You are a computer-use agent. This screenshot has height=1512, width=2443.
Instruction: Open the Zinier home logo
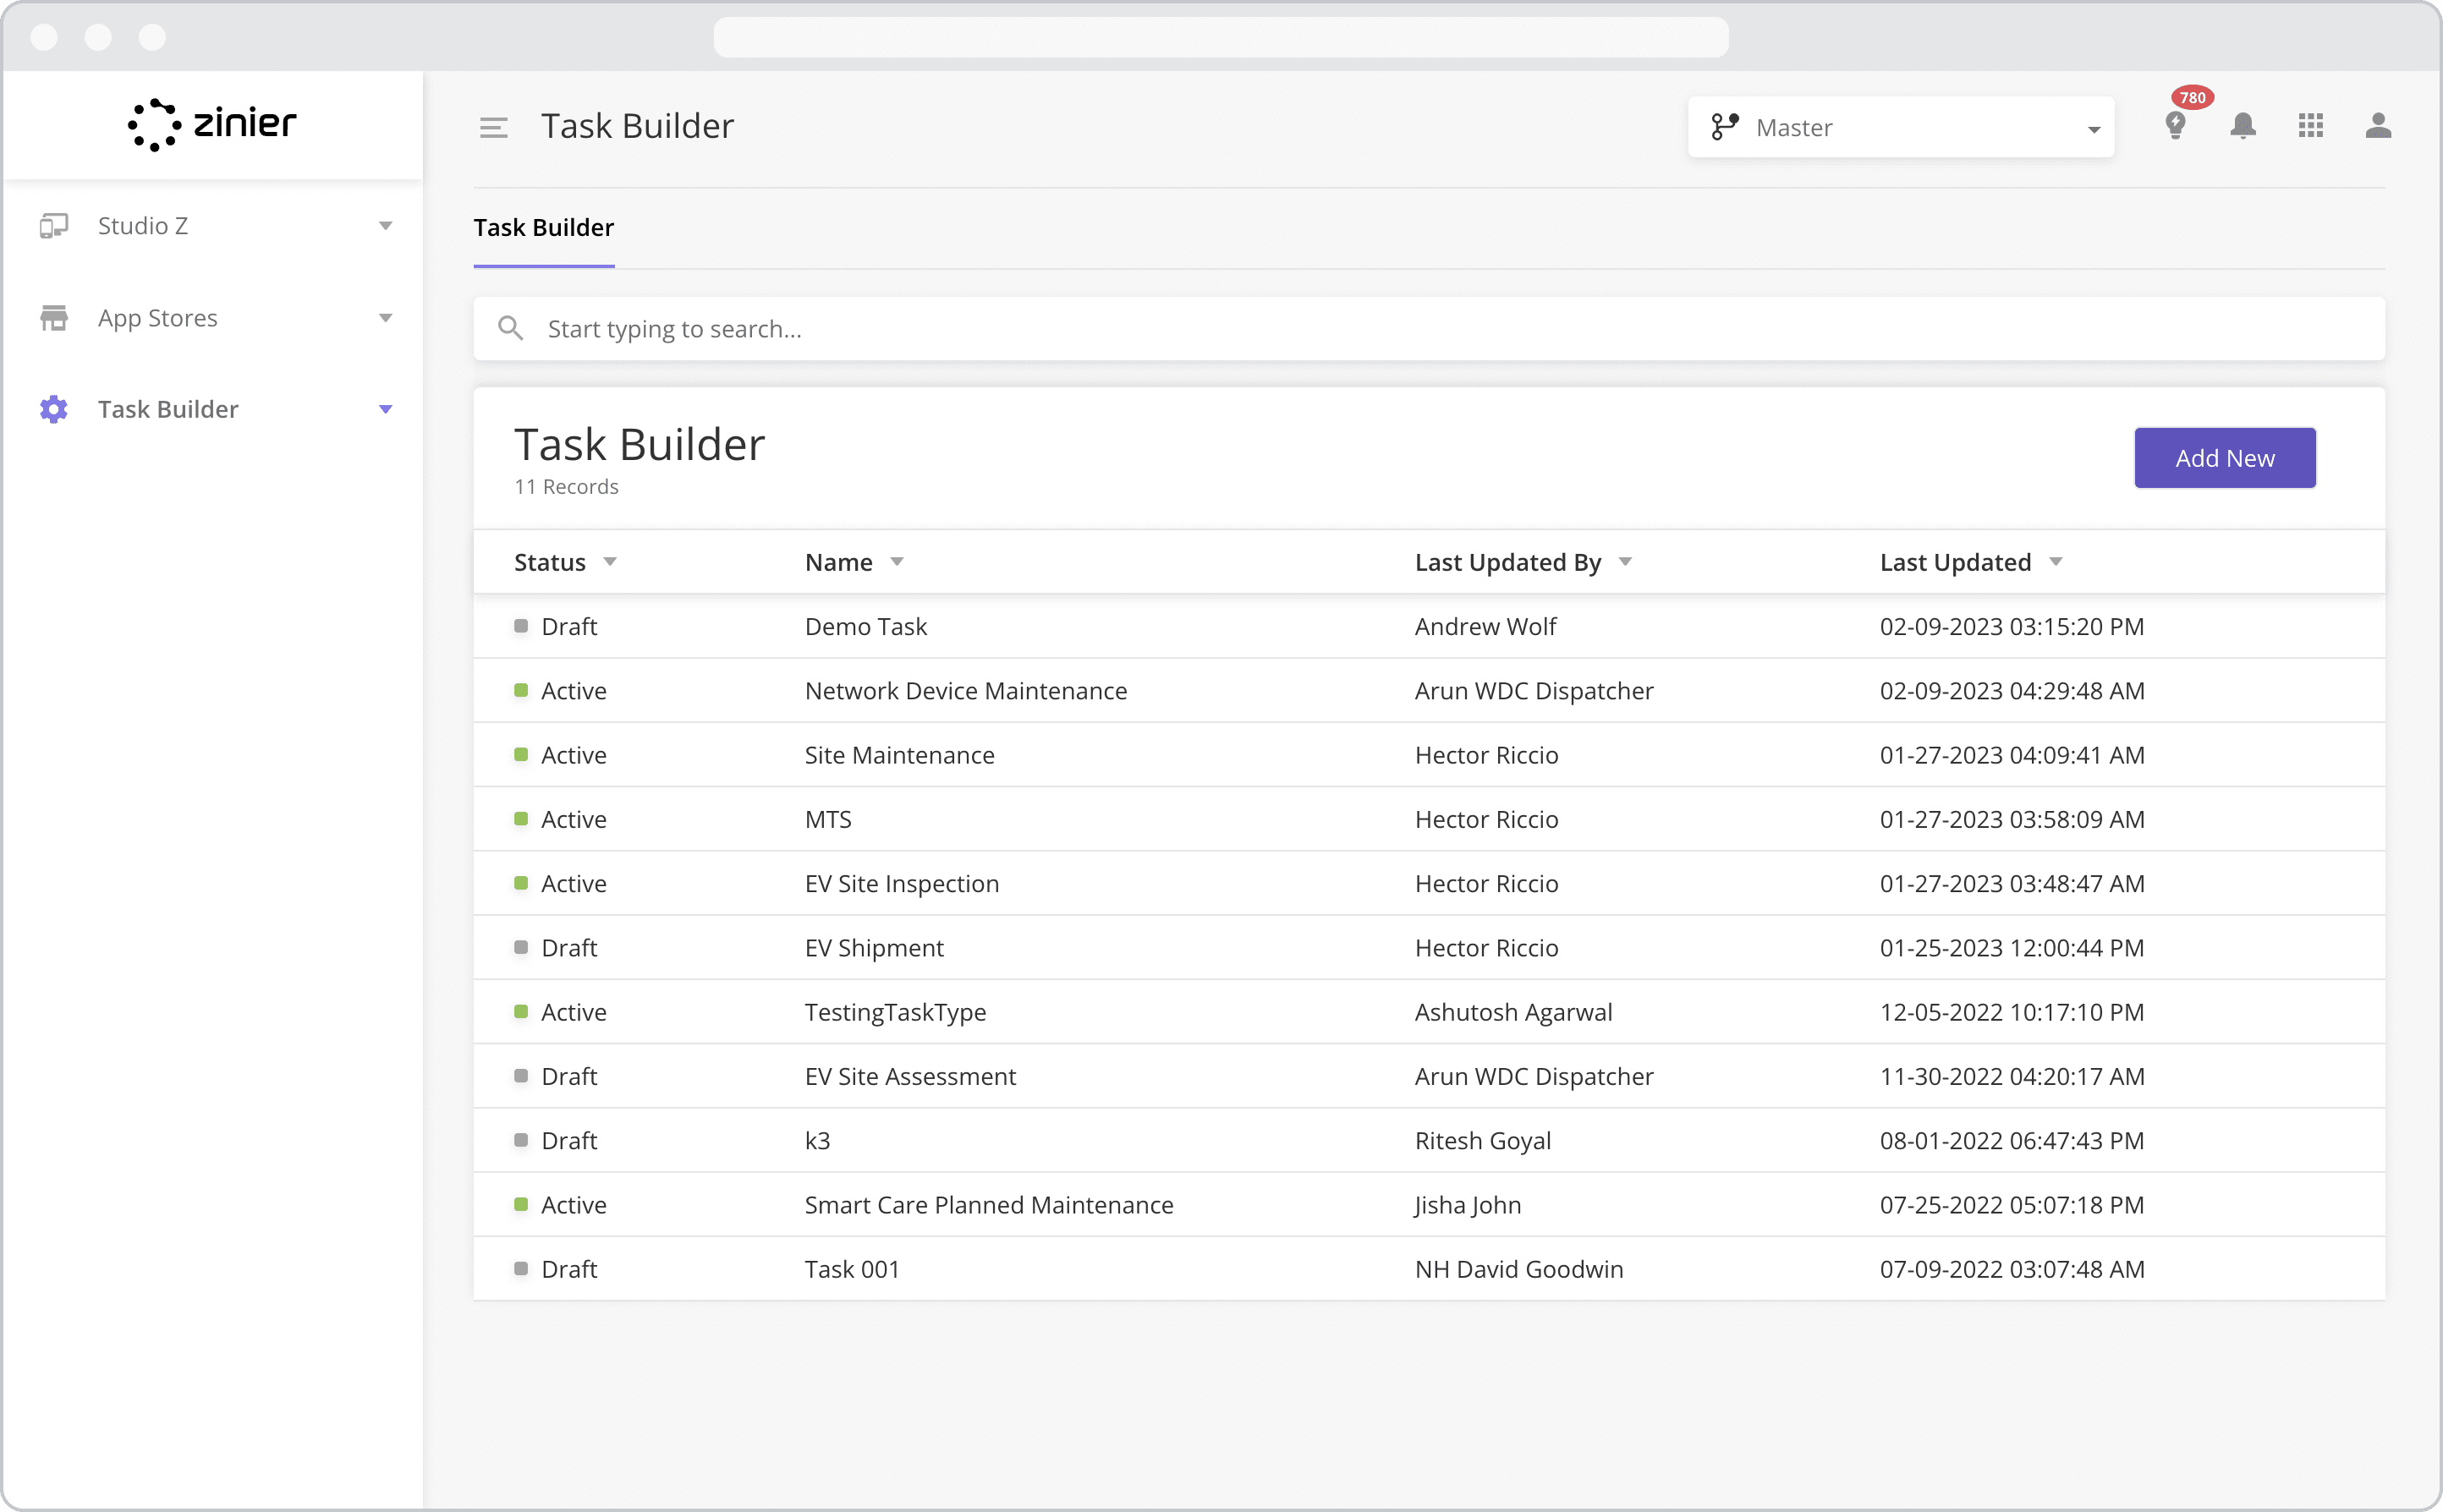coord(210,124)
